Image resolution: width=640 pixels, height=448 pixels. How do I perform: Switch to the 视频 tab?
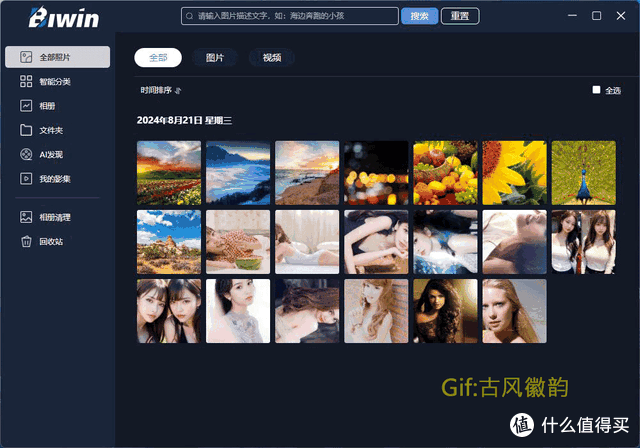point(272,58)
